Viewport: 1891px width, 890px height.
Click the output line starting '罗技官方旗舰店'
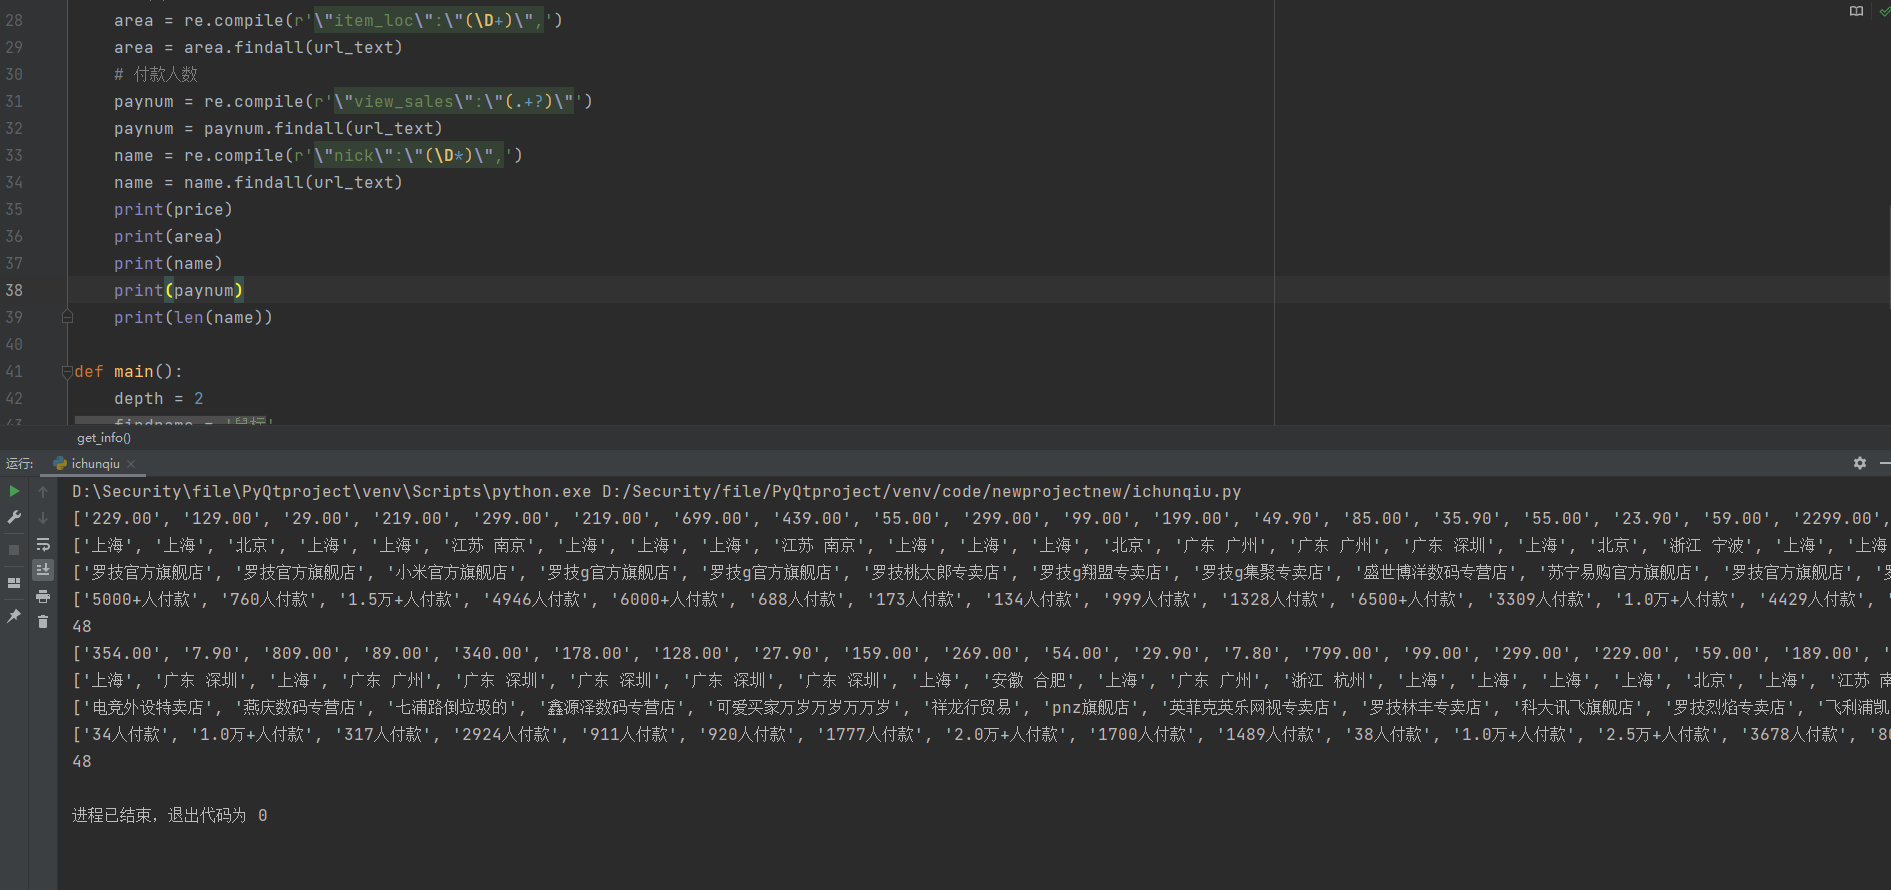coord(980,572)
